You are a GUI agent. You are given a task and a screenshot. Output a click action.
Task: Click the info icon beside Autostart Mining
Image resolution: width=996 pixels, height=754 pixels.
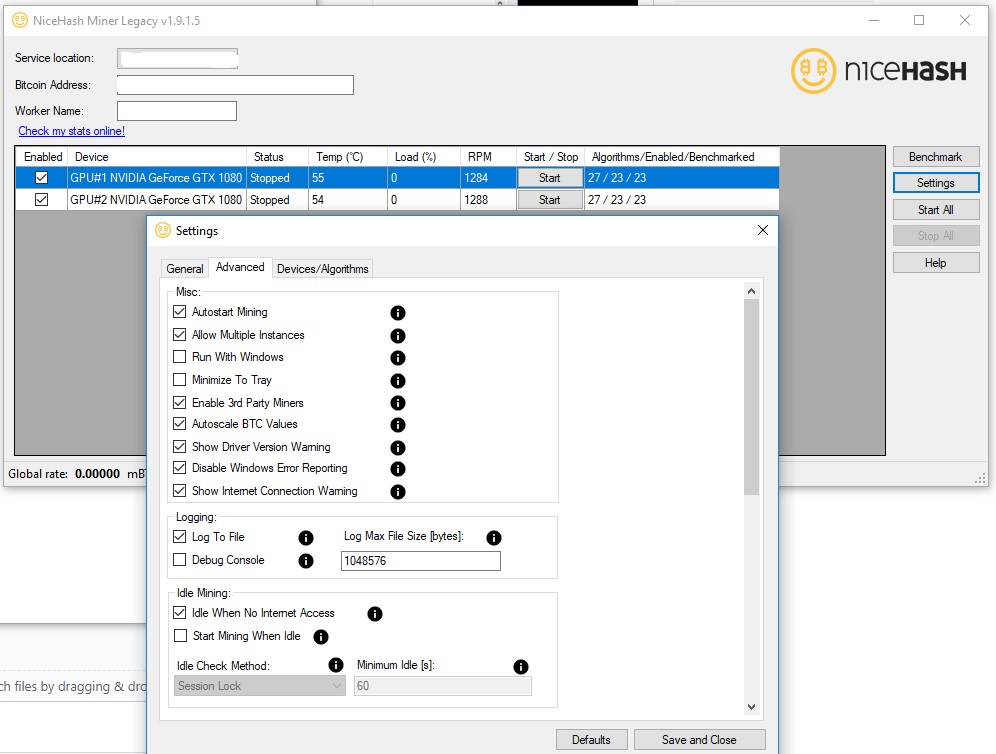pos(397,312)
